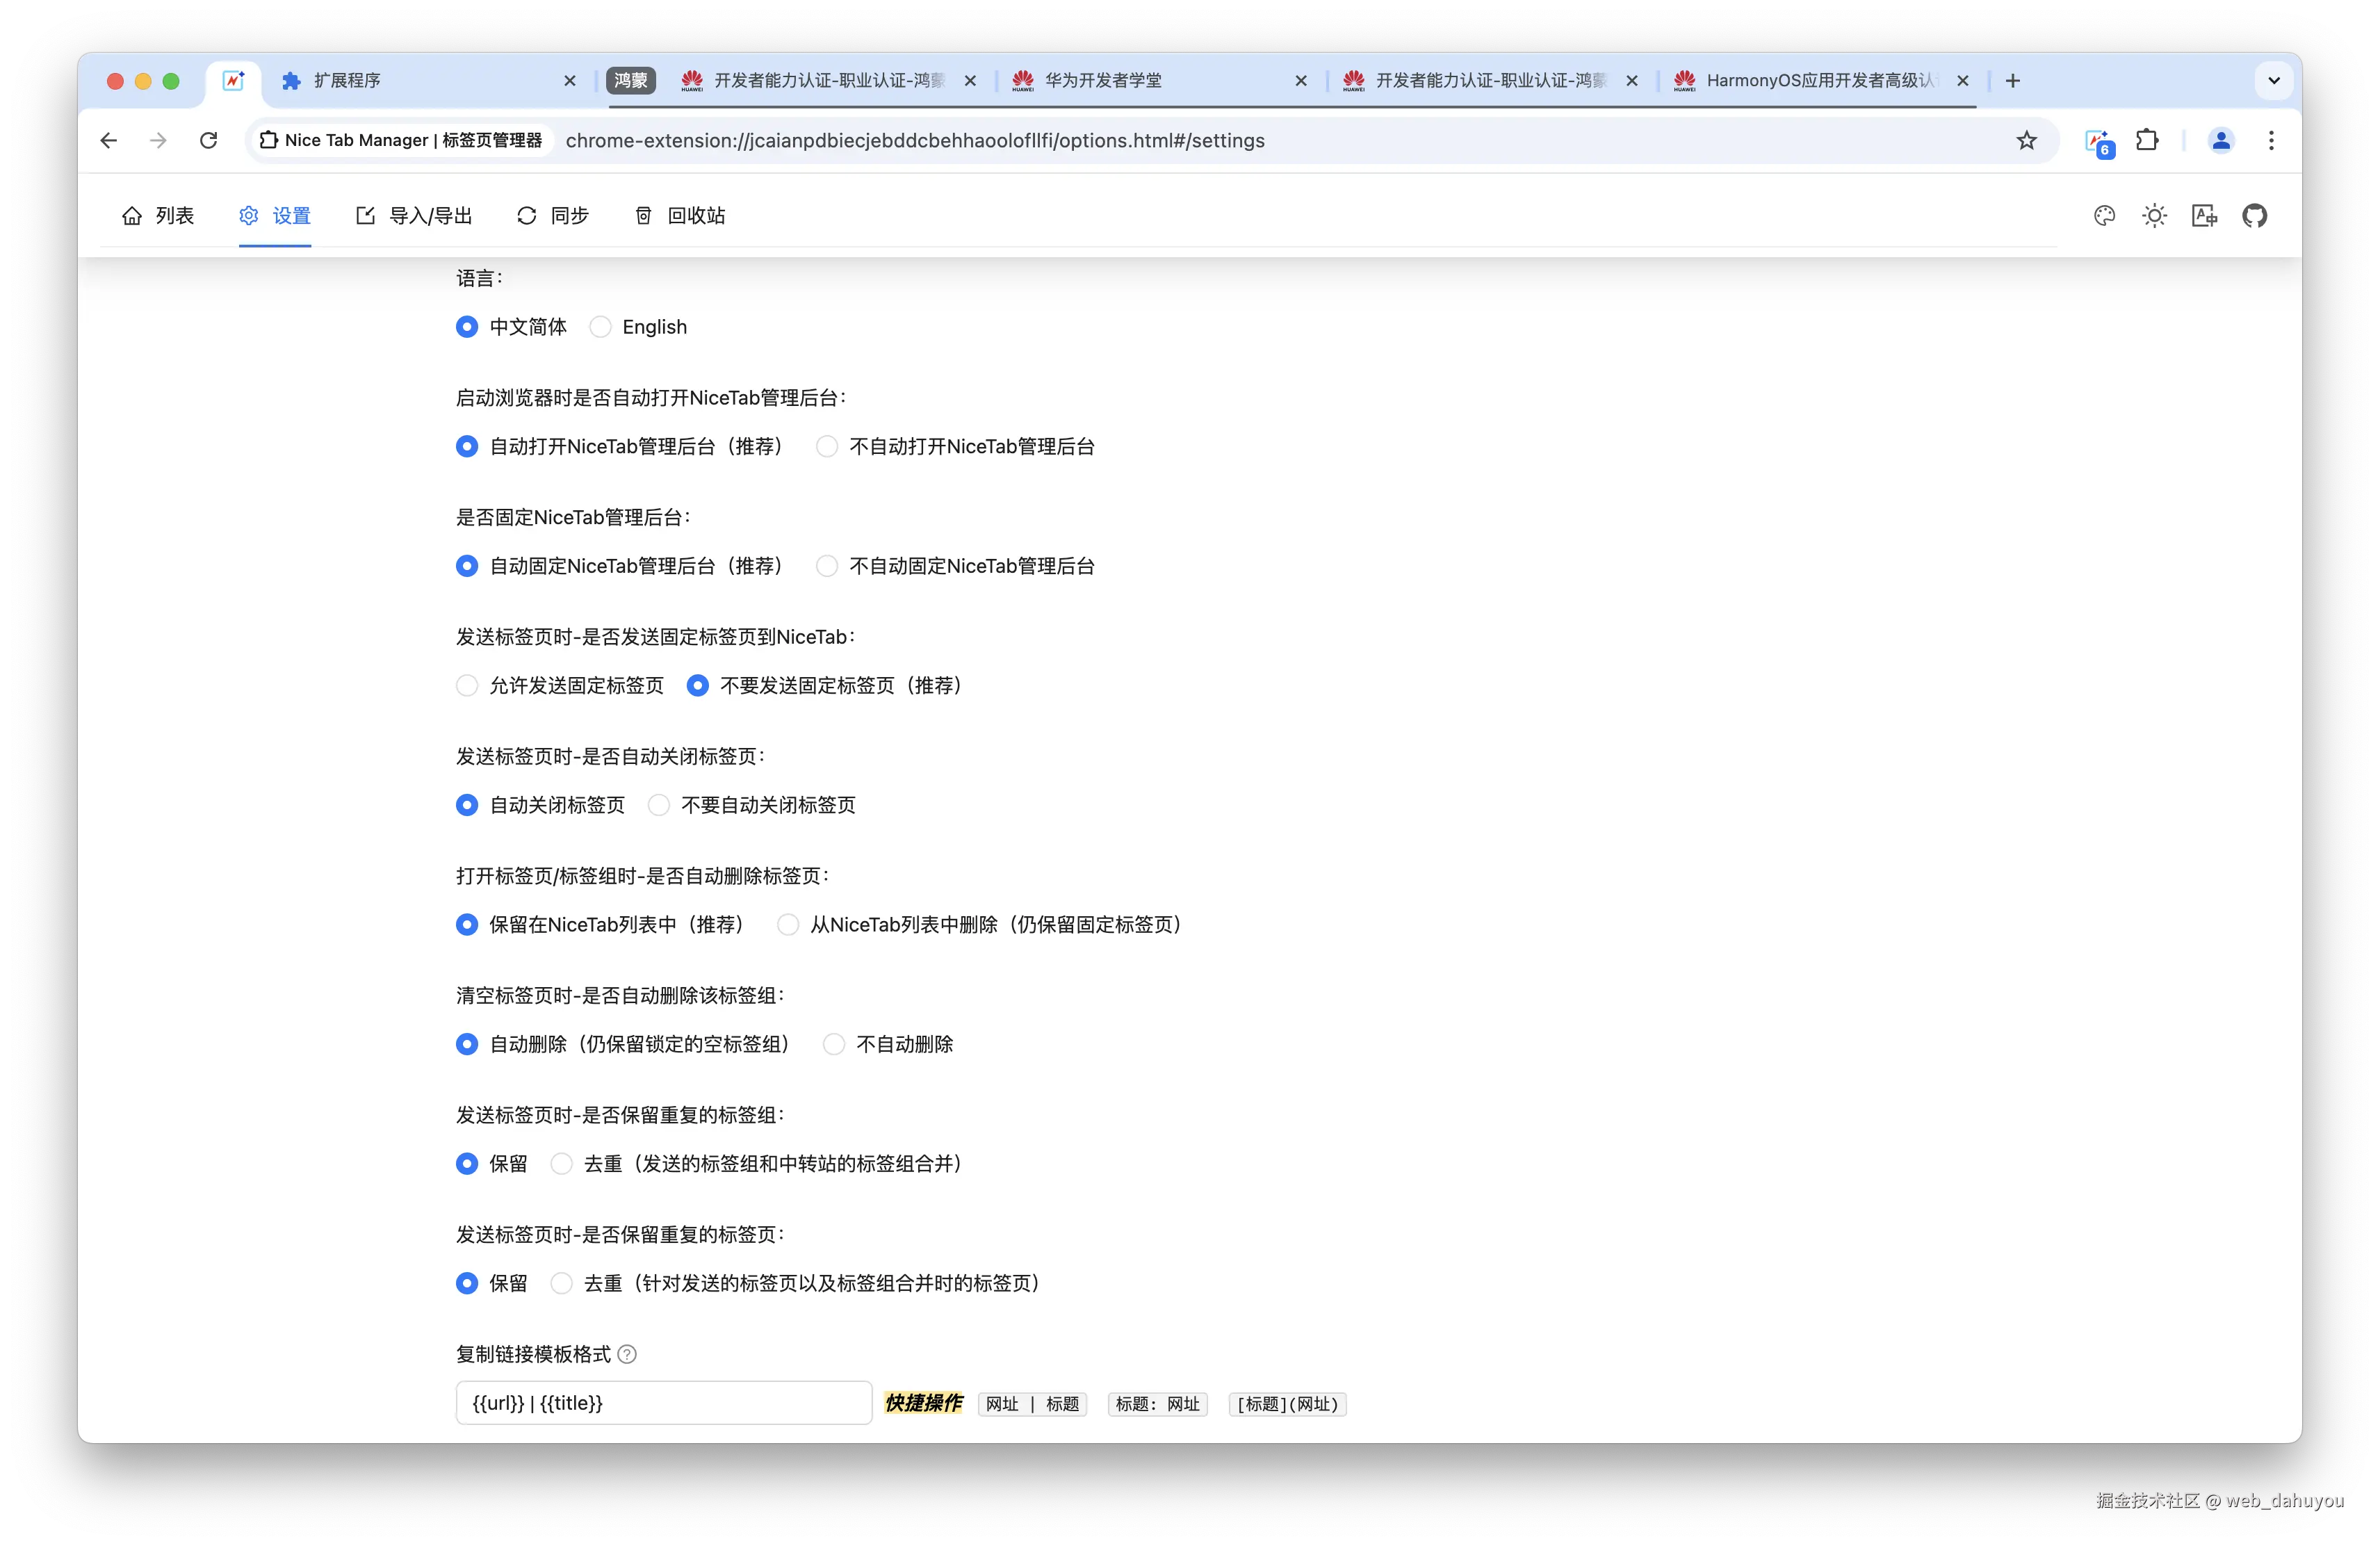Open the GitHub repository icon
This screenshot has height=1546, width=2380.
pos(2254,216)
